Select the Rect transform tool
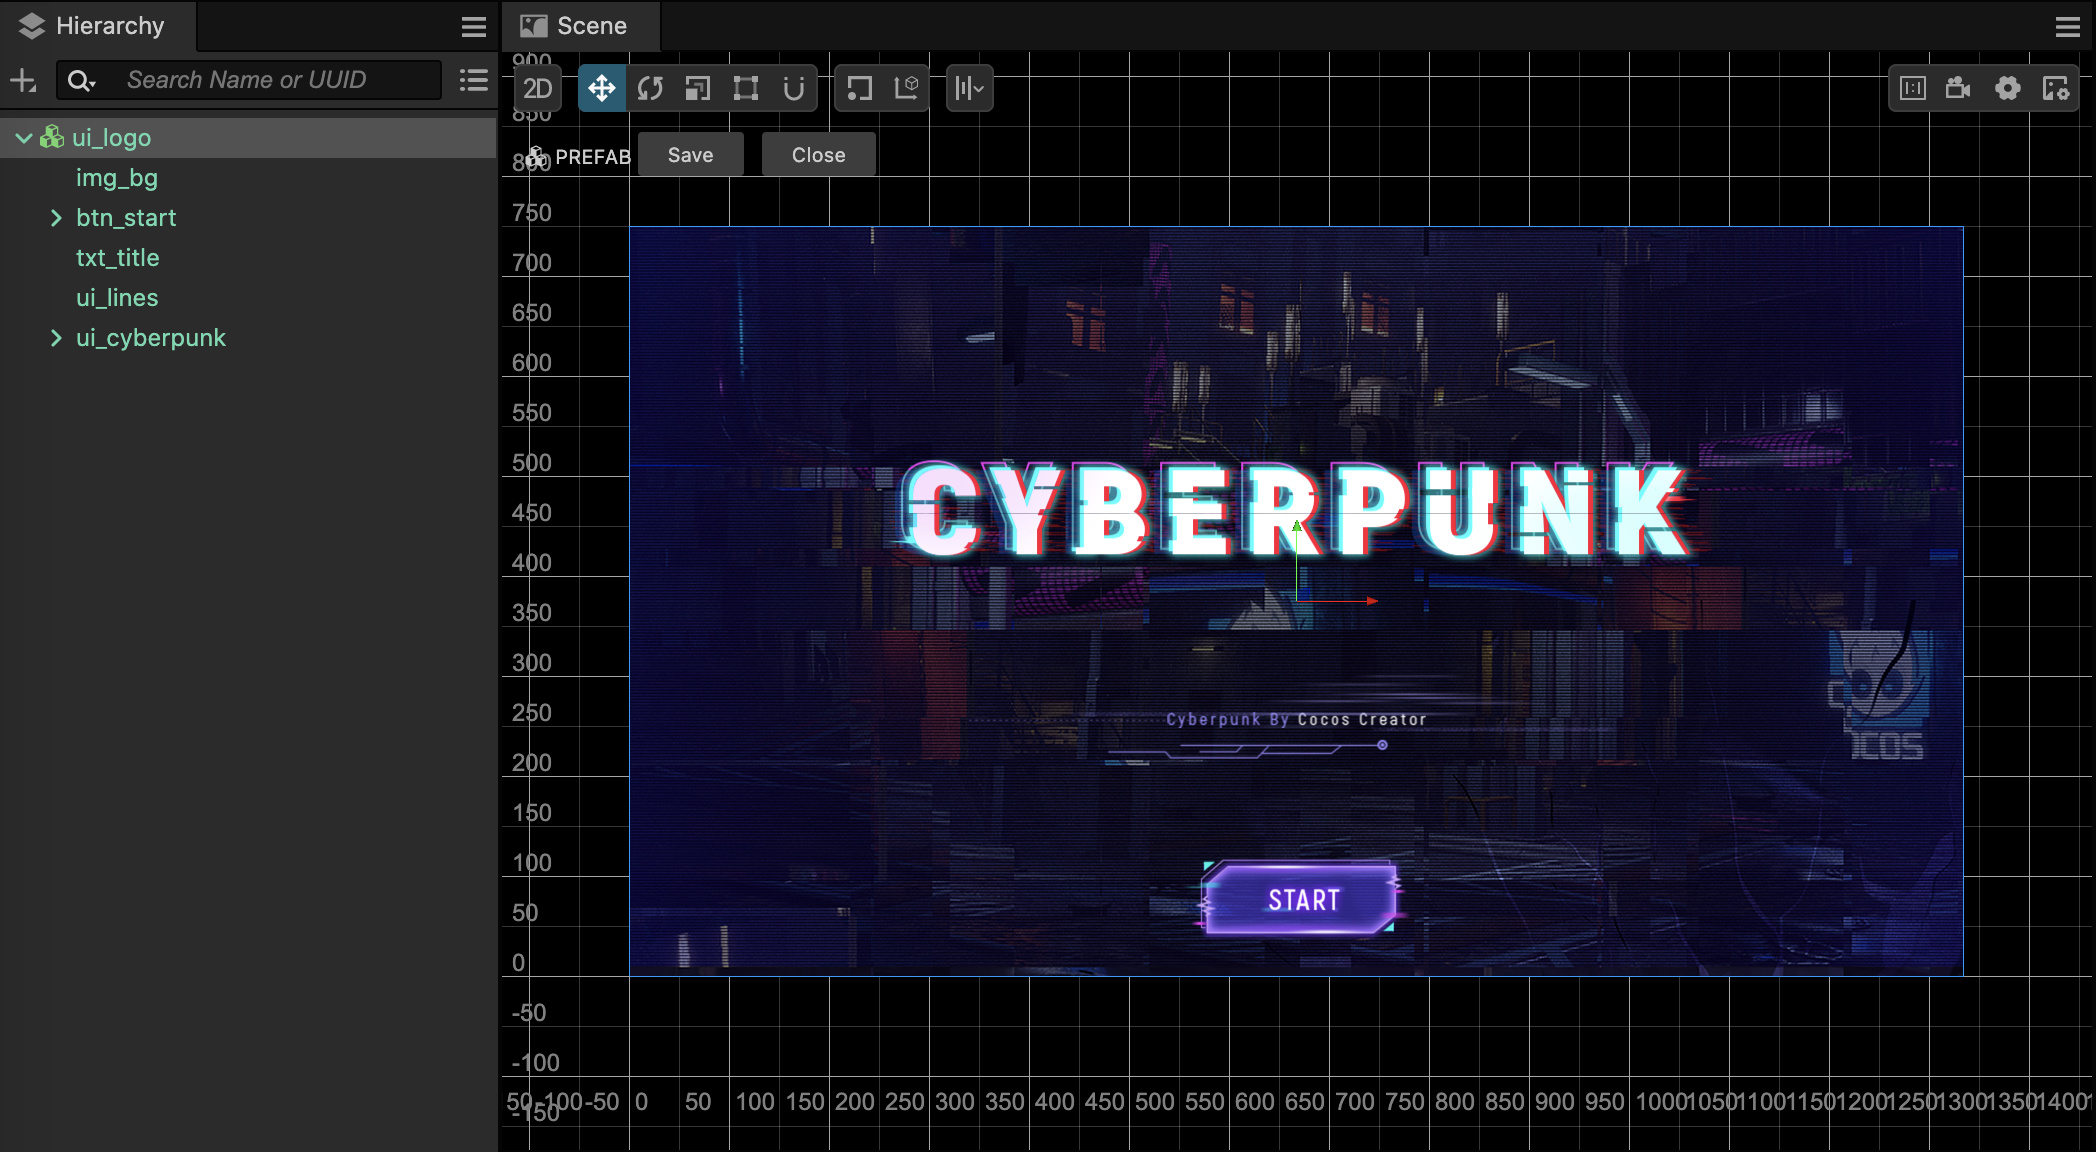The height and width of the screenshot is (1152, 2096). [x=745, y=88]
